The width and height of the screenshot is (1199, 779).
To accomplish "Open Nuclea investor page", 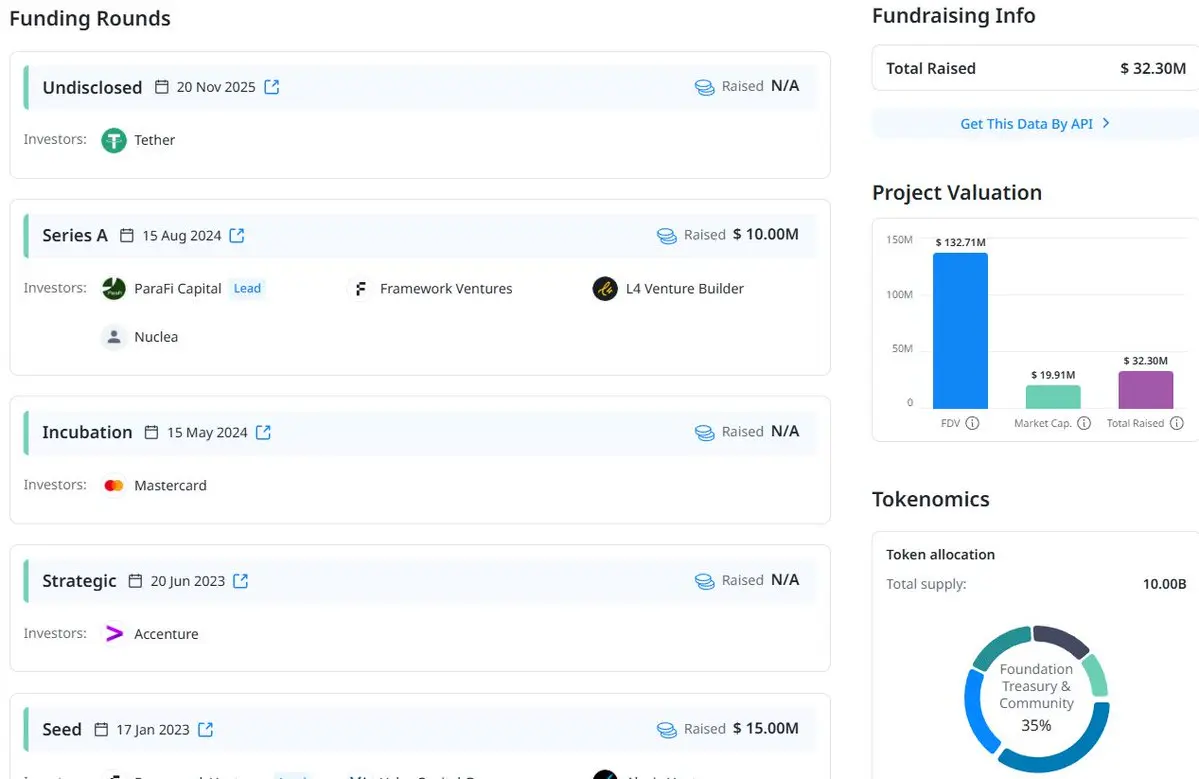I will [x=156, y=337].
